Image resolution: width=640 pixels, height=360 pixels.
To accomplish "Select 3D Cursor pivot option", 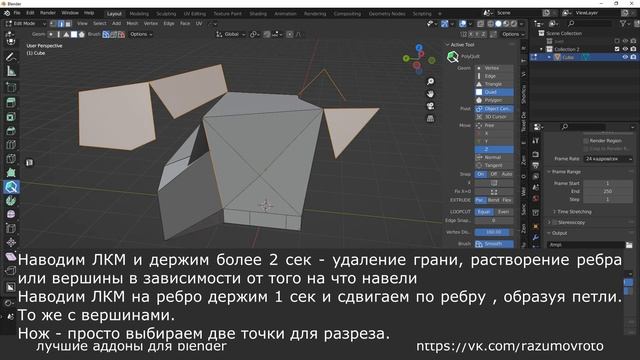I will point(494,117).
